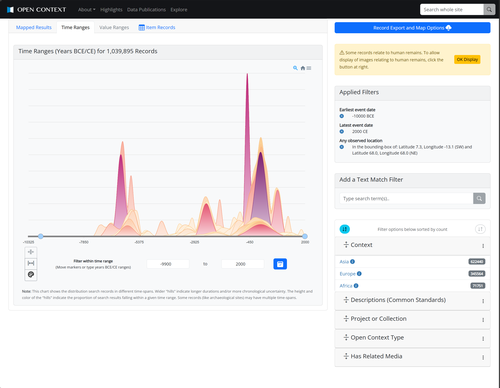The image size is (500, 388).
Task: Focus the Search whole site field
Action: point(452,10)
